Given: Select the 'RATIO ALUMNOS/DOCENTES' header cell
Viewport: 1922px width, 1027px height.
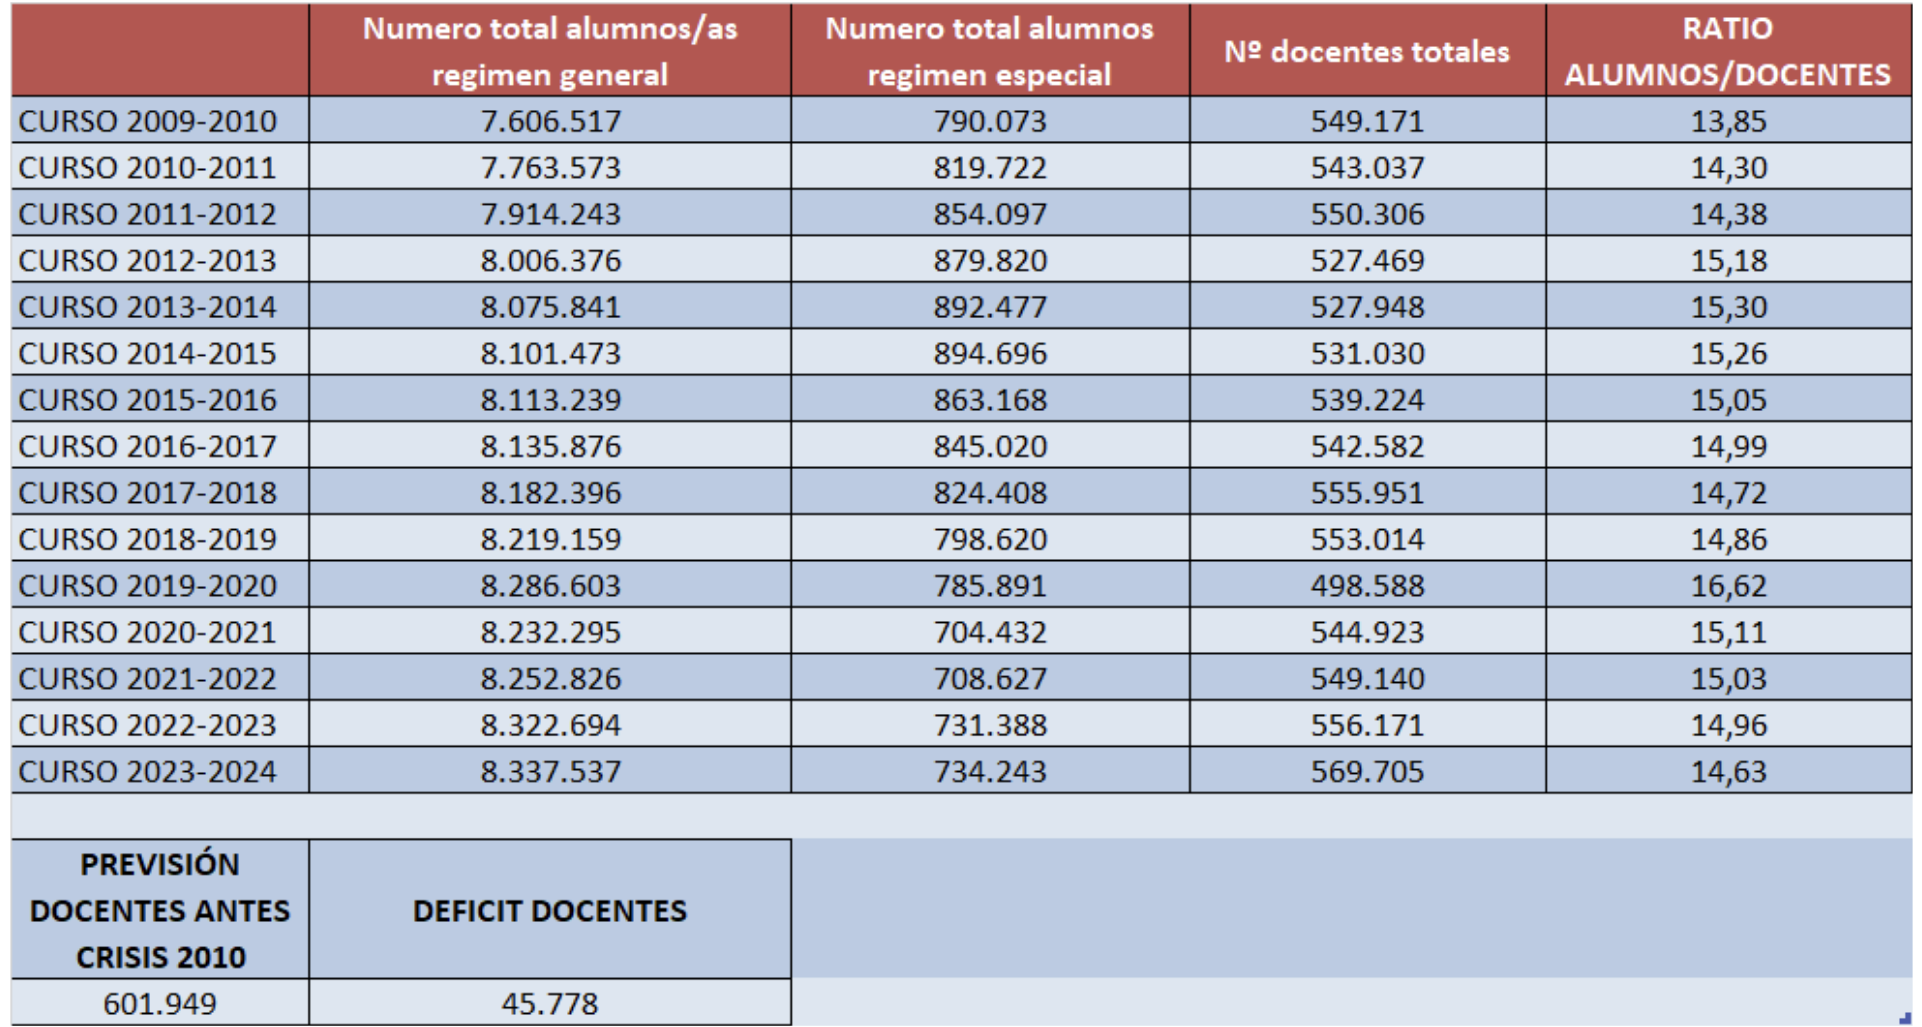Looking at the screenshot, I should pos(1727,51).
